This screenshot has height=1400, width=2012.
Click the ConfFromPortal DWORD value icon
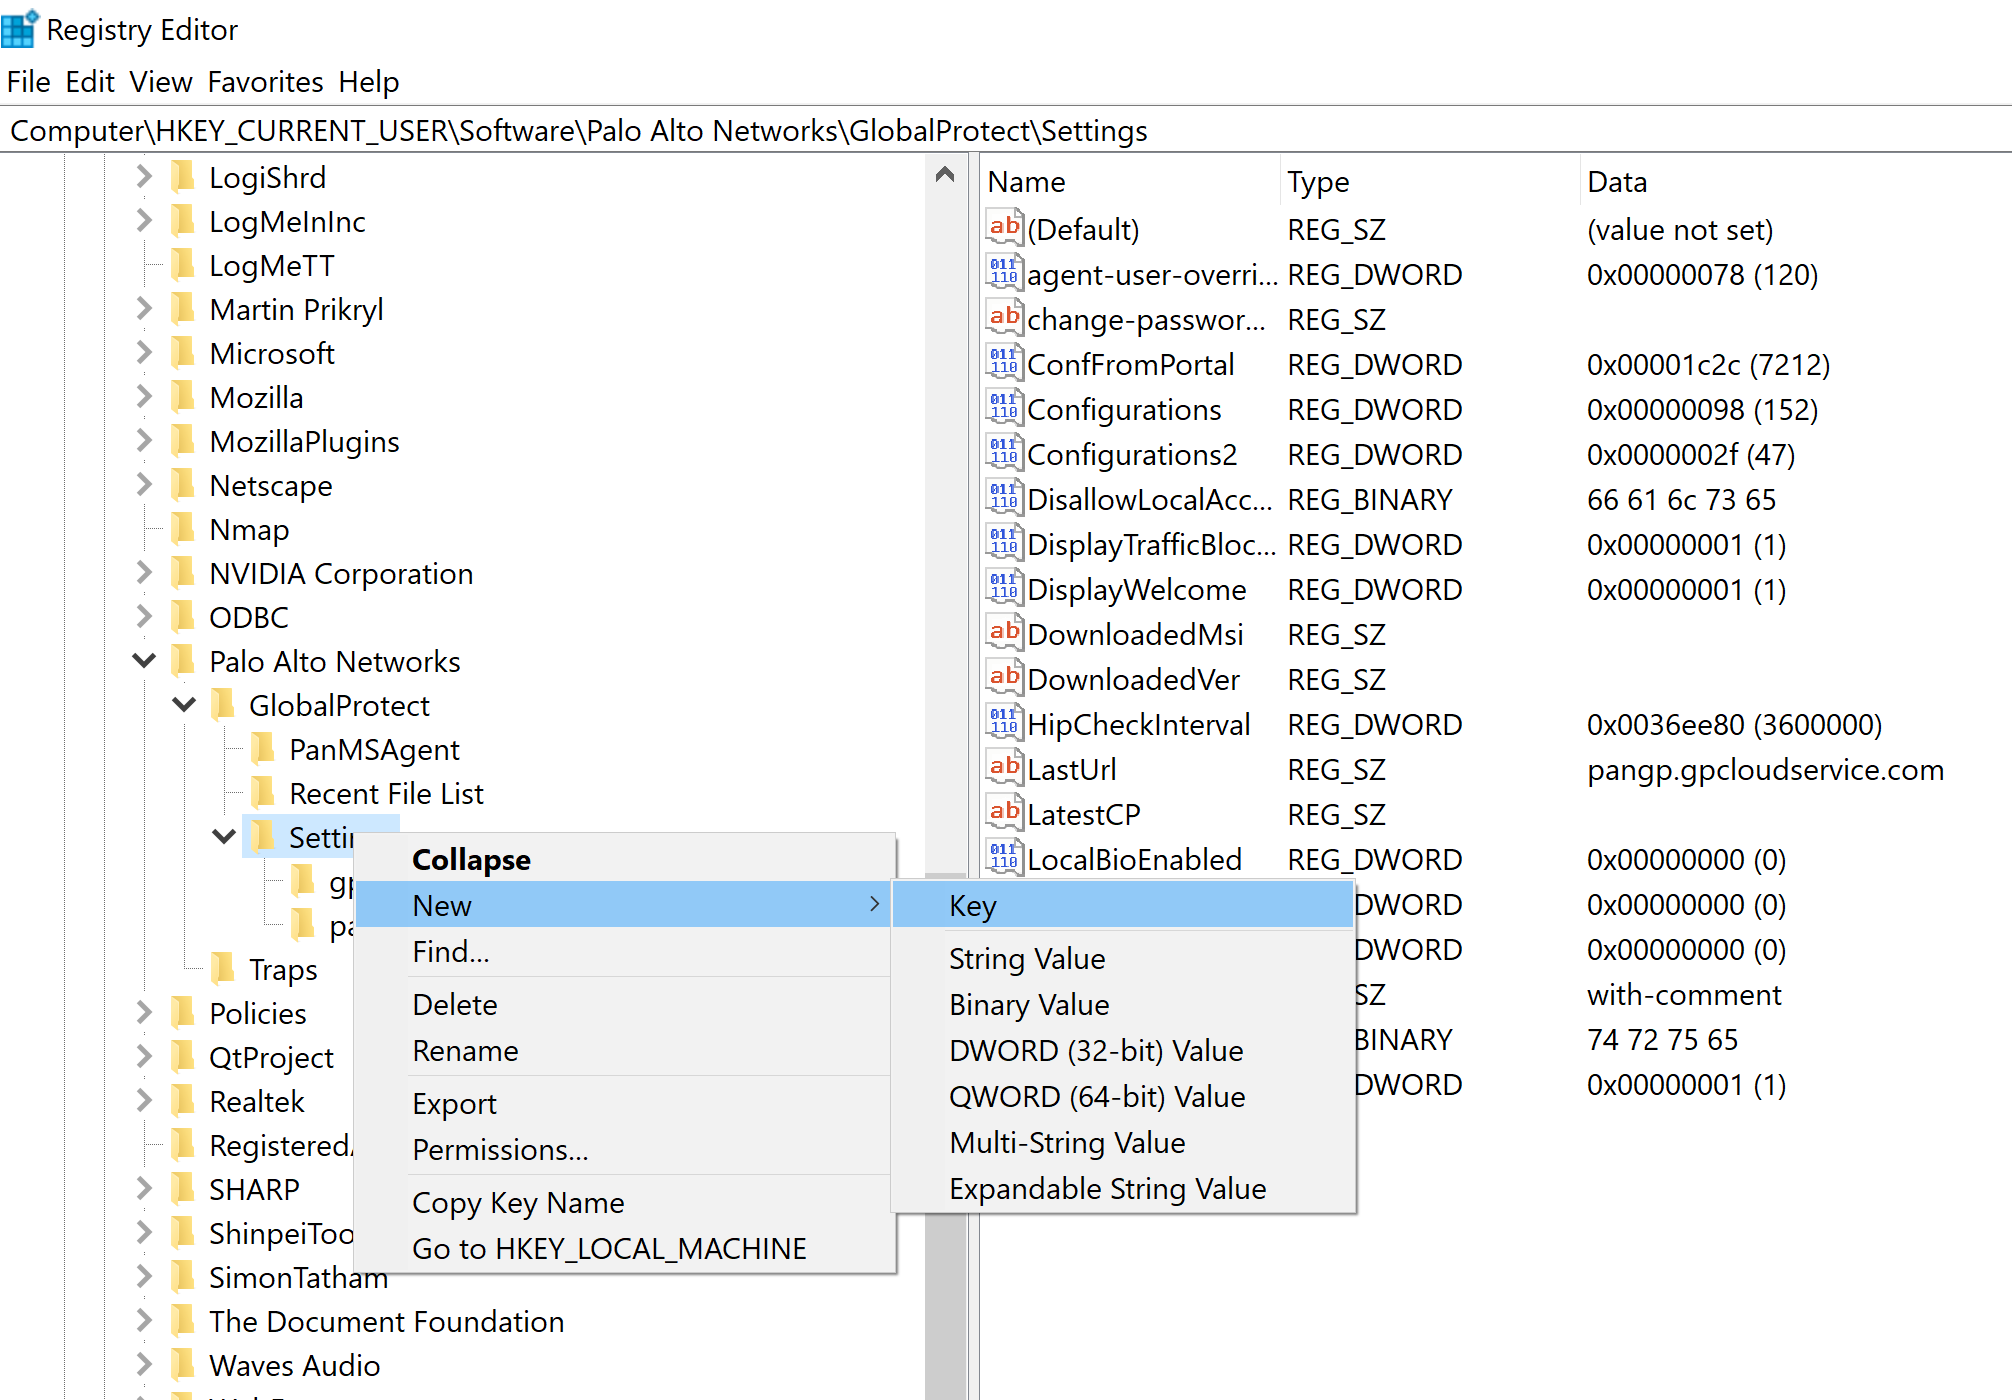[1004, 364]
